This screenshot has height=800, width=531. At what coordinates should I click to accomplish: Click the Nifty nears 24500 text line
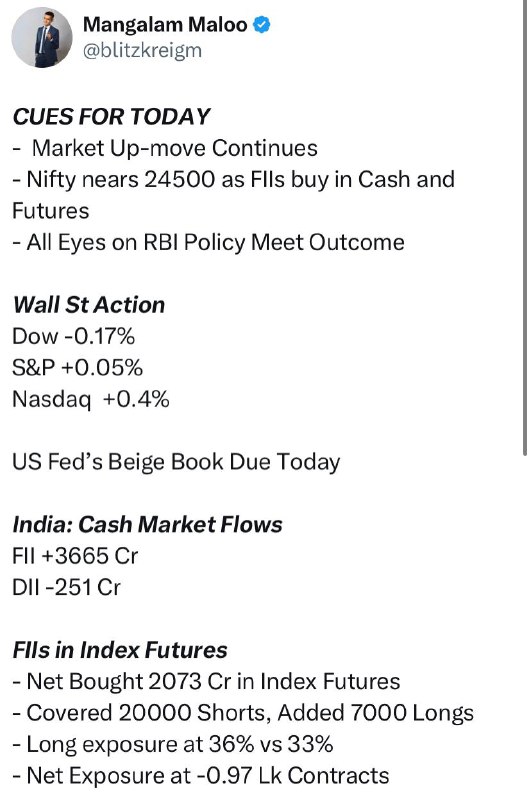coord(234,195)
